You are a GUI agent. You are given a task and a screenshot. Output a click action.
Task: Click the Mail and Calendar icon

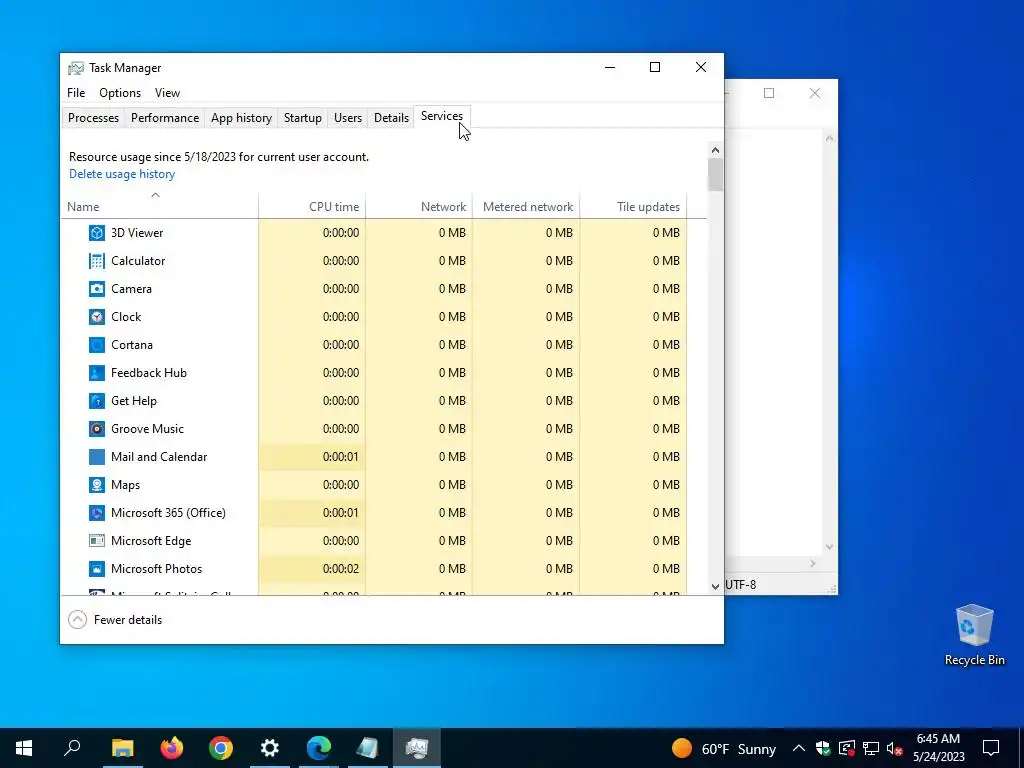97,457
